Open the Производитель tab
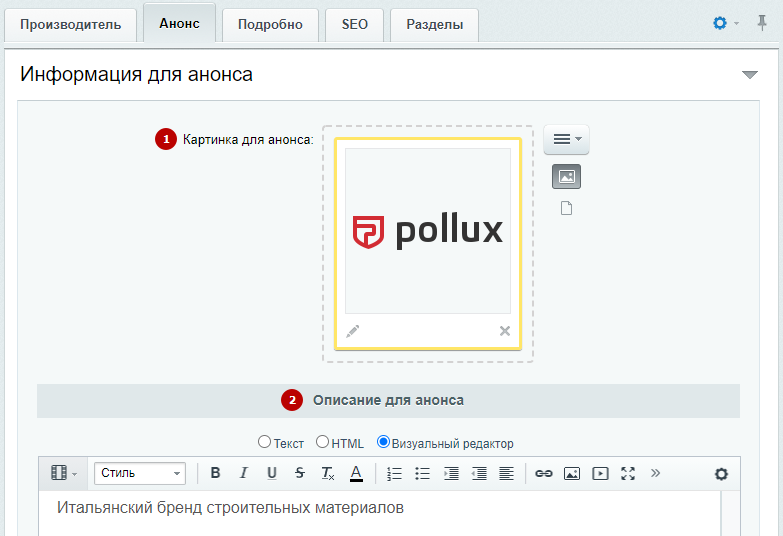 pos(70,24)
